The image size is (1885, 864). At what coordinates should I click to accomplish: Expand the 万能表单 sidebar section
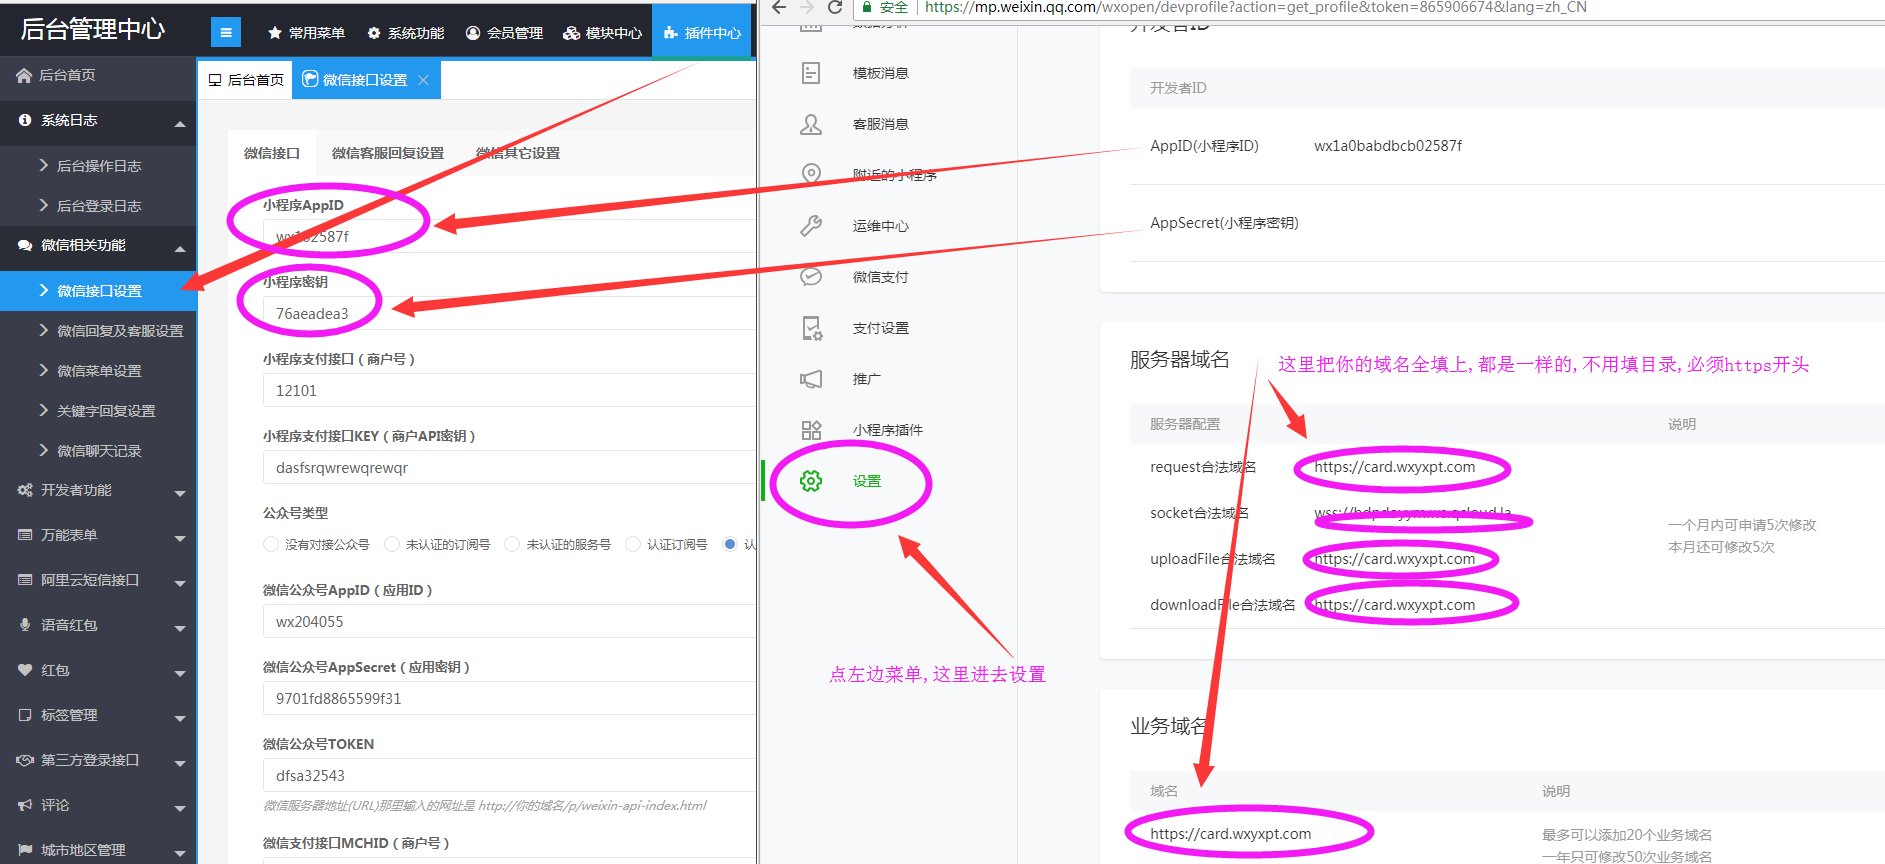coord(98,535)
